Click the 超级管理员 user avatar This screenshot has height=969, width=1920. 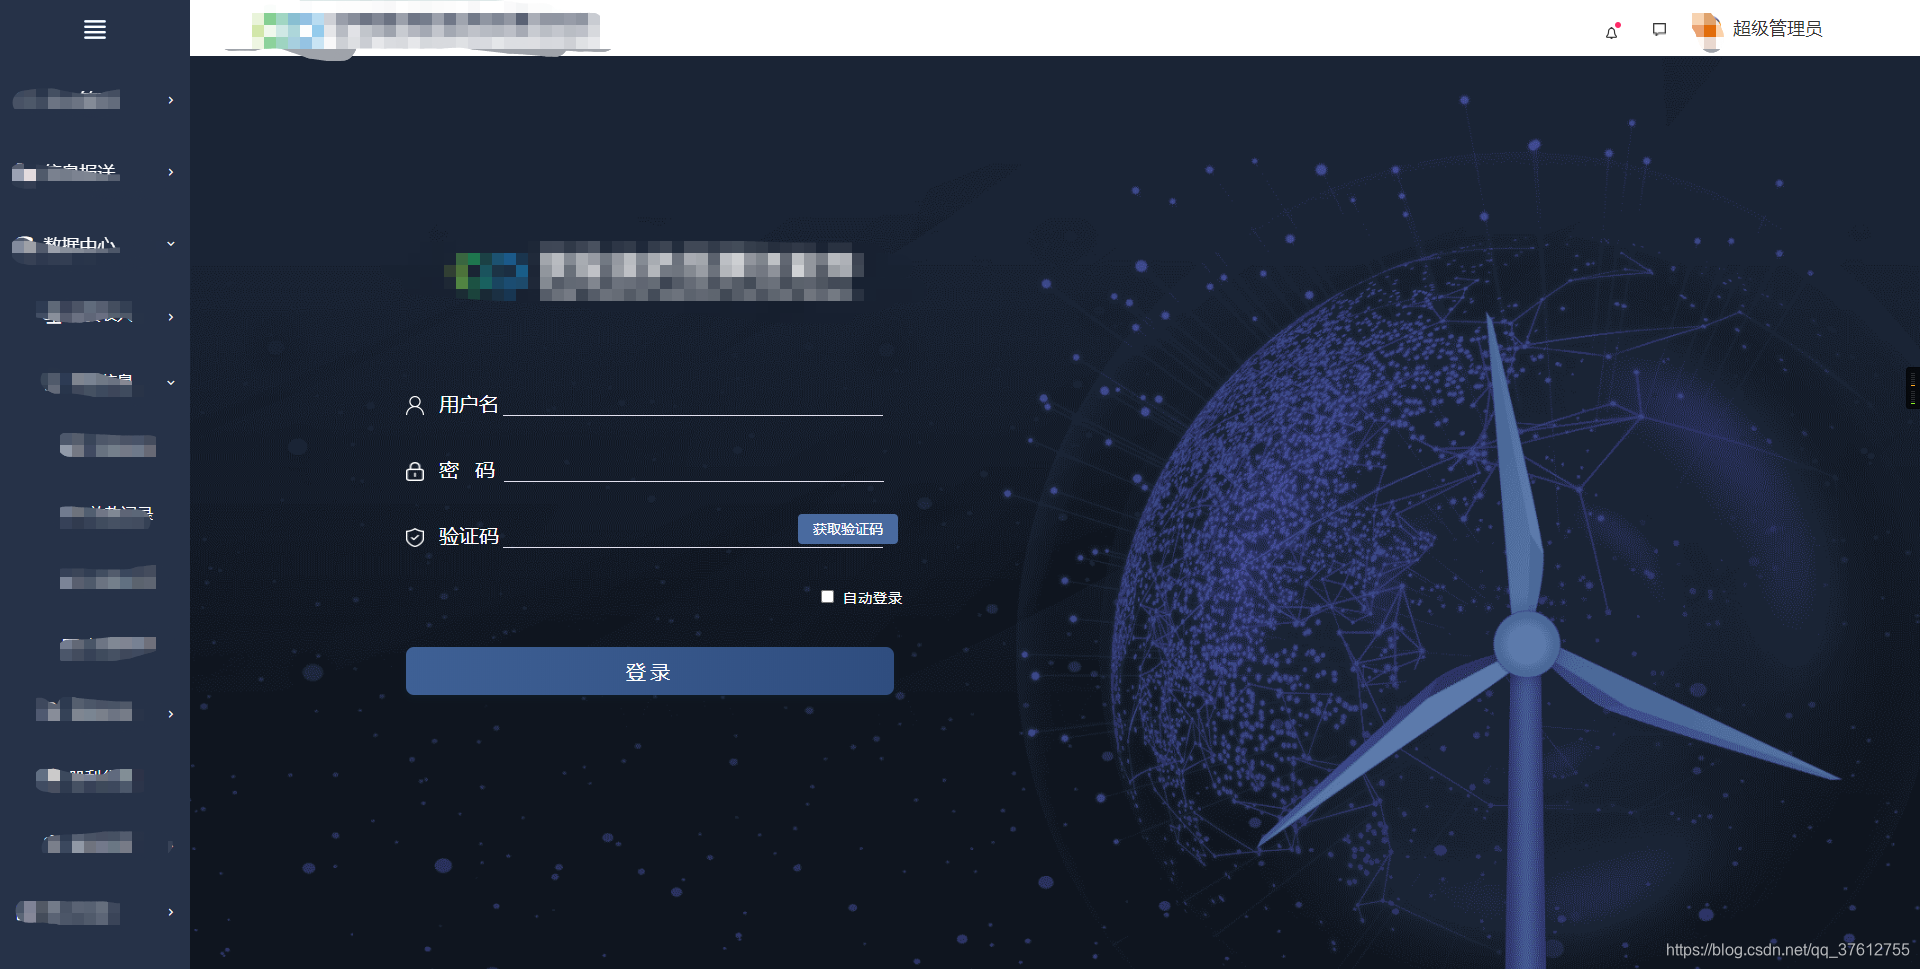click(1706, 29)
